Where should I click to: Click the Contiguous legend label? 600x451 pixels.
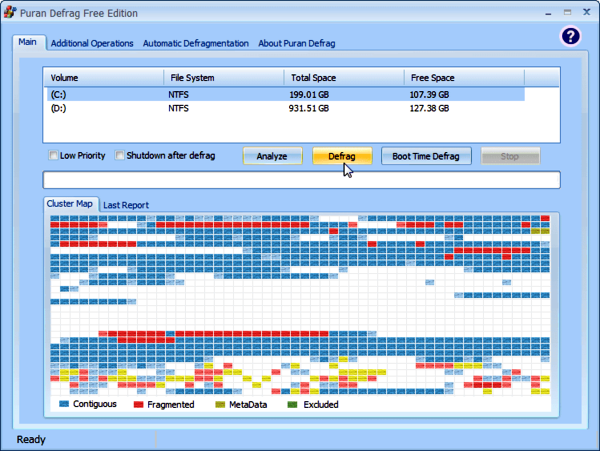click(95, 404)
